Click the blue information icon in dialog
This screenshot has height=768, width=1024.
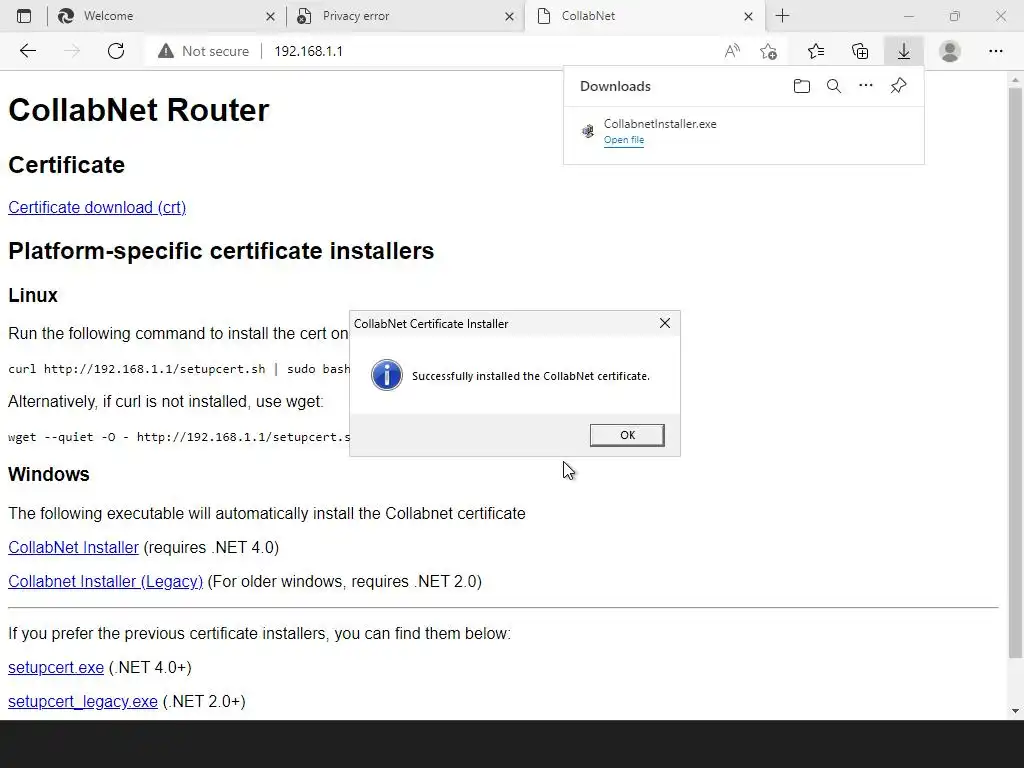(387, 376)
